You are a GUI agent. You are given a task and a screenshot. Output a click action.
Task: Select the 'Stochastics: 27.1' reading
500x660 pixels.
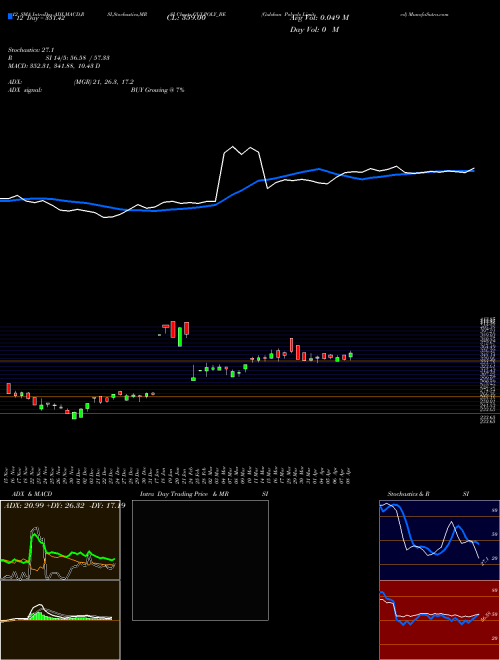(31, 50)
